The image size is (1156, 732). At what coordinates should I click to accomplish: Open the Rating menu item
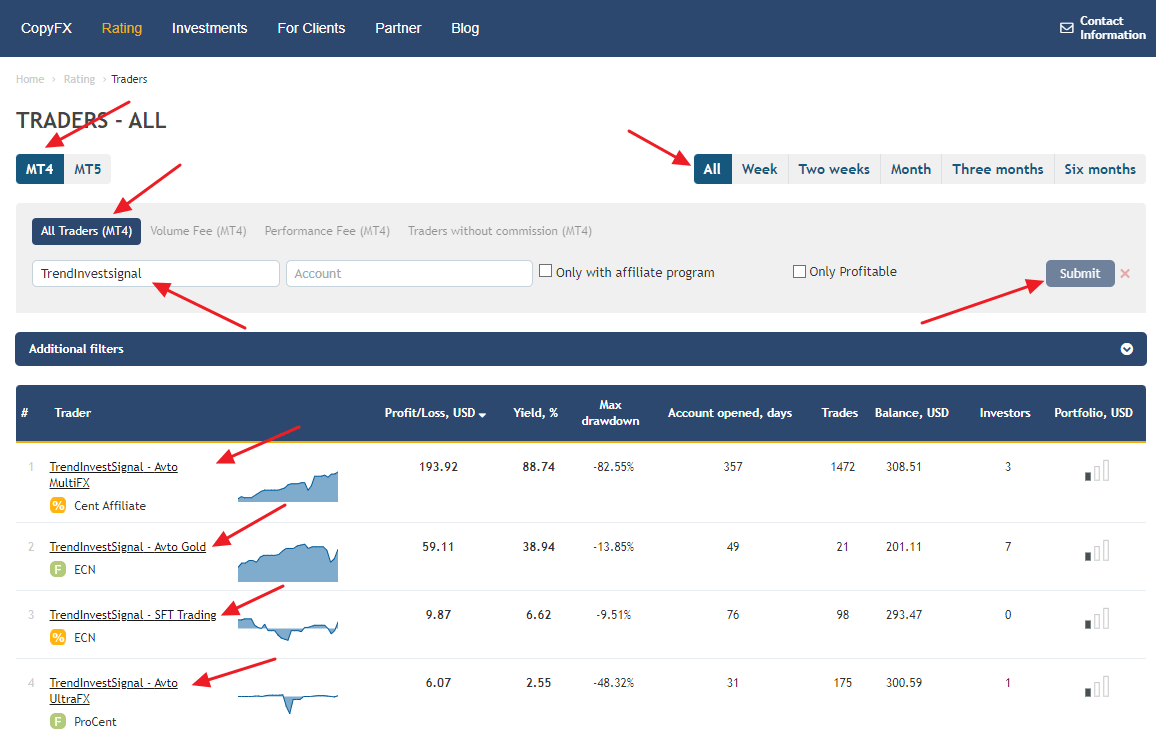coord(122,28)
